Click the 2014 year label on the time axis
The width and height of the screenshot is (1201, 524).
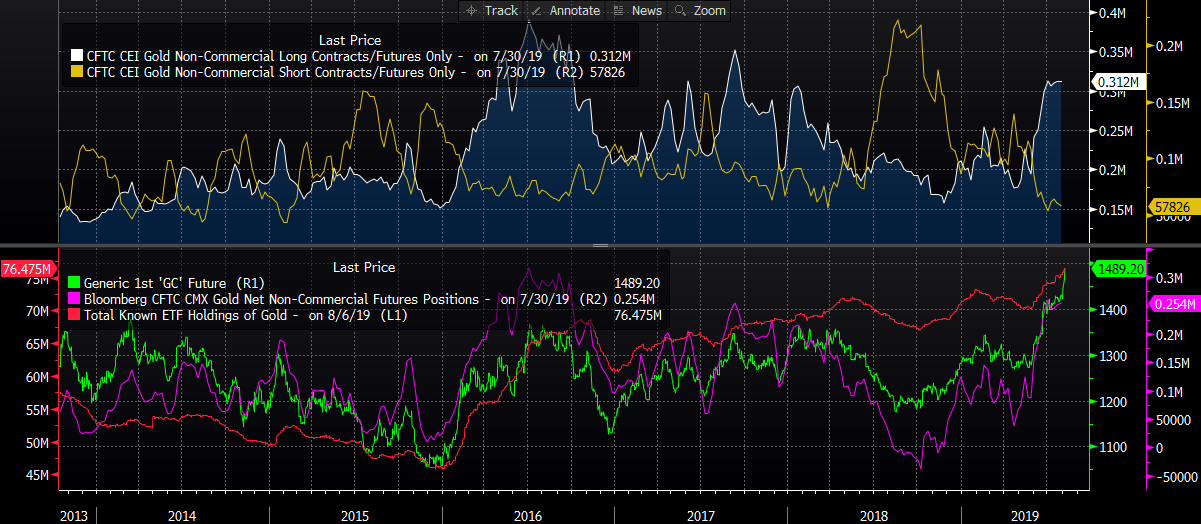(x=182, y=515)
